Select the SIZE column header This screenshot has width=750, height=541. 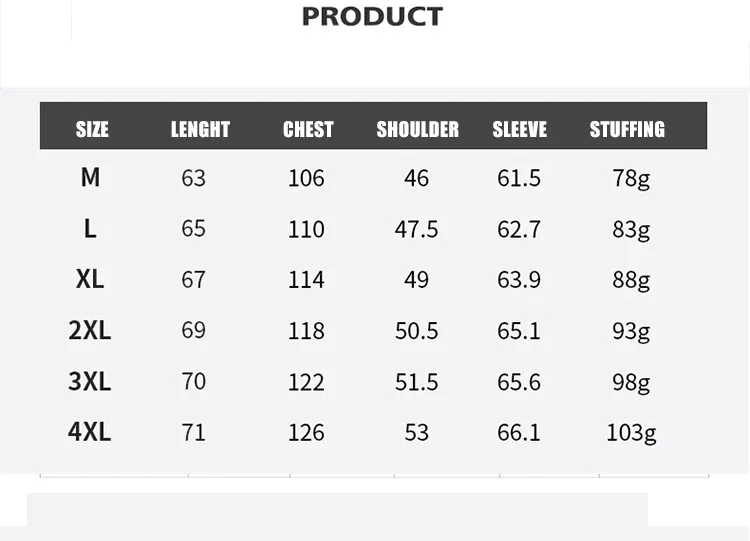click(x=92, y=129)
